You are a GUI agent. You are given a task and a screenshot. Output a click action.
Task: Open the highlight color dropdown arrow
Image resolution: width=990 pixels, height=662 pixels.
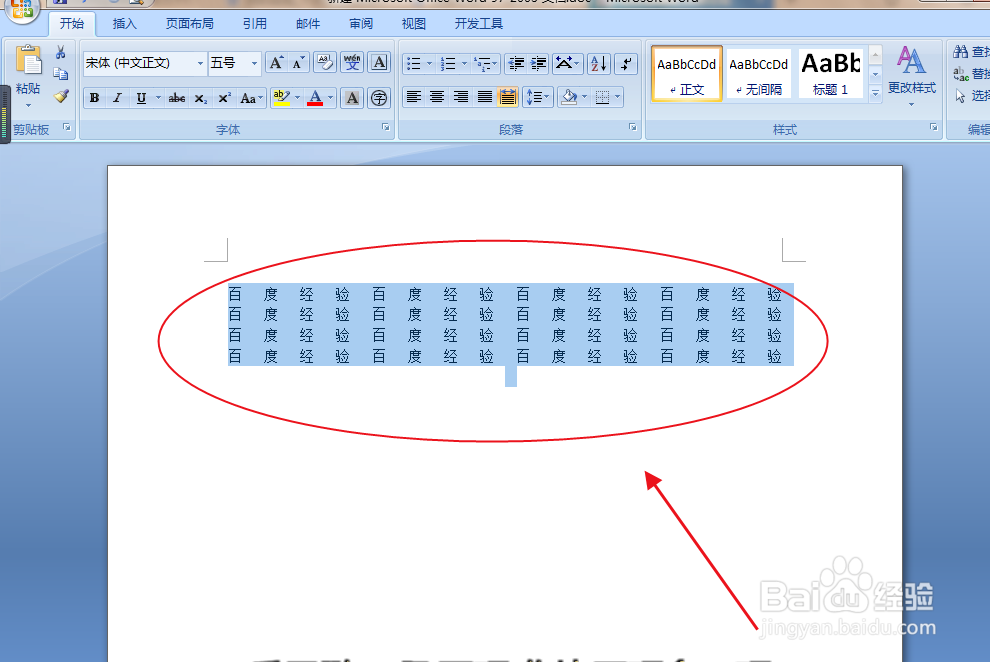[x=297, y=98]
